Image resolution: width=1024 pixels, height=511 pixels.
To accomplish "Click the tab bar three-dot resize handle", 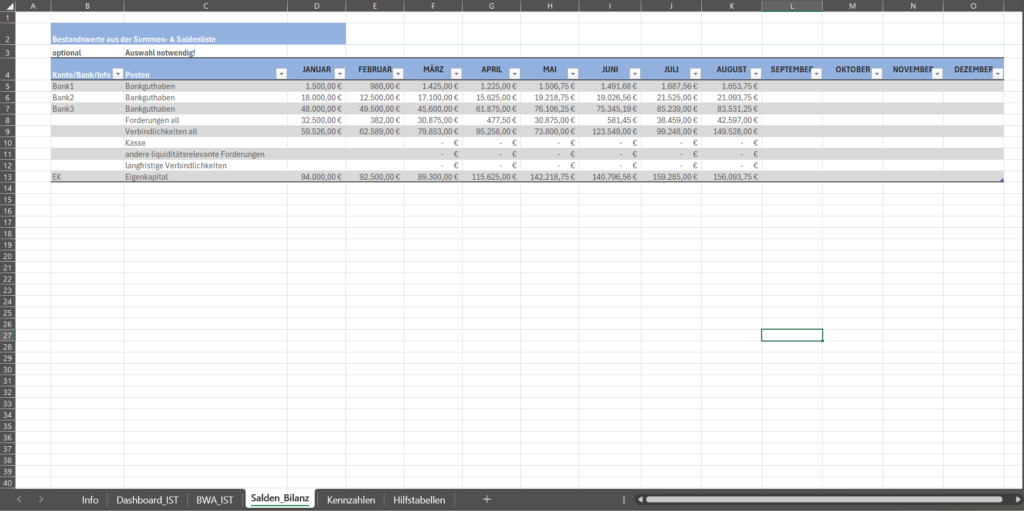I will pos(624,499).
